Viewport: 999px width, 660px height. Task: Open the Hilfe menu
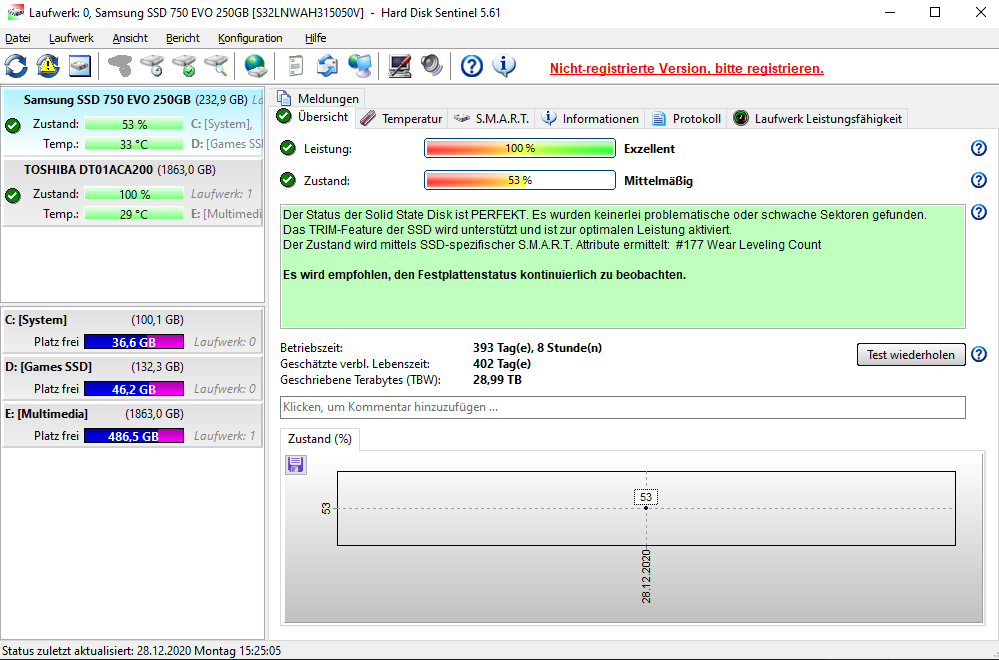tap(315, 38)
